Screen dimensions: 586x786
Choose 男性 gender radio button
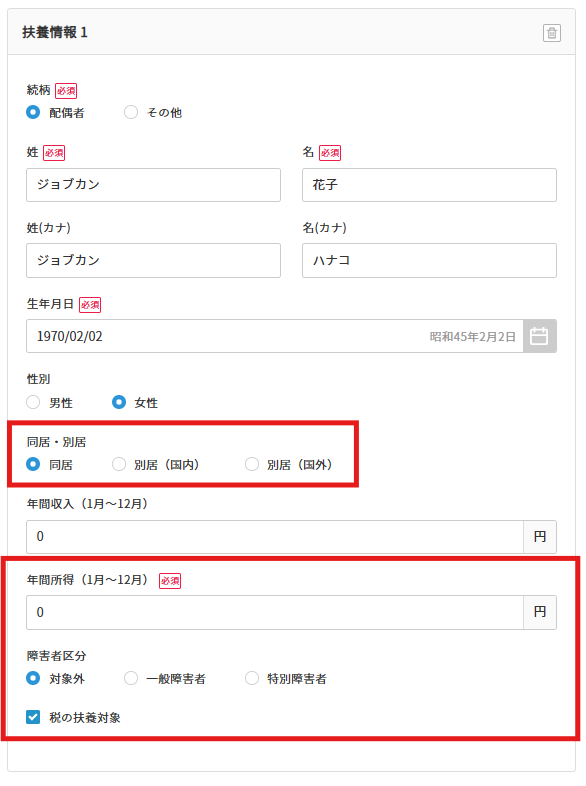33,402
